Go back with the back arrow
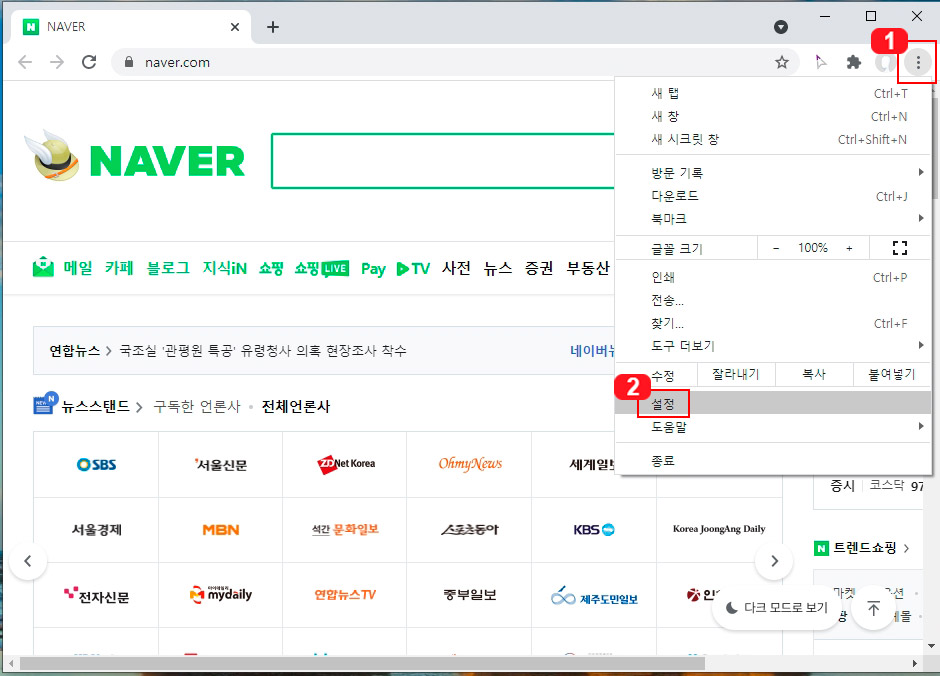The height and width of the screenshot is (676, 940). (x=25, y=62)
